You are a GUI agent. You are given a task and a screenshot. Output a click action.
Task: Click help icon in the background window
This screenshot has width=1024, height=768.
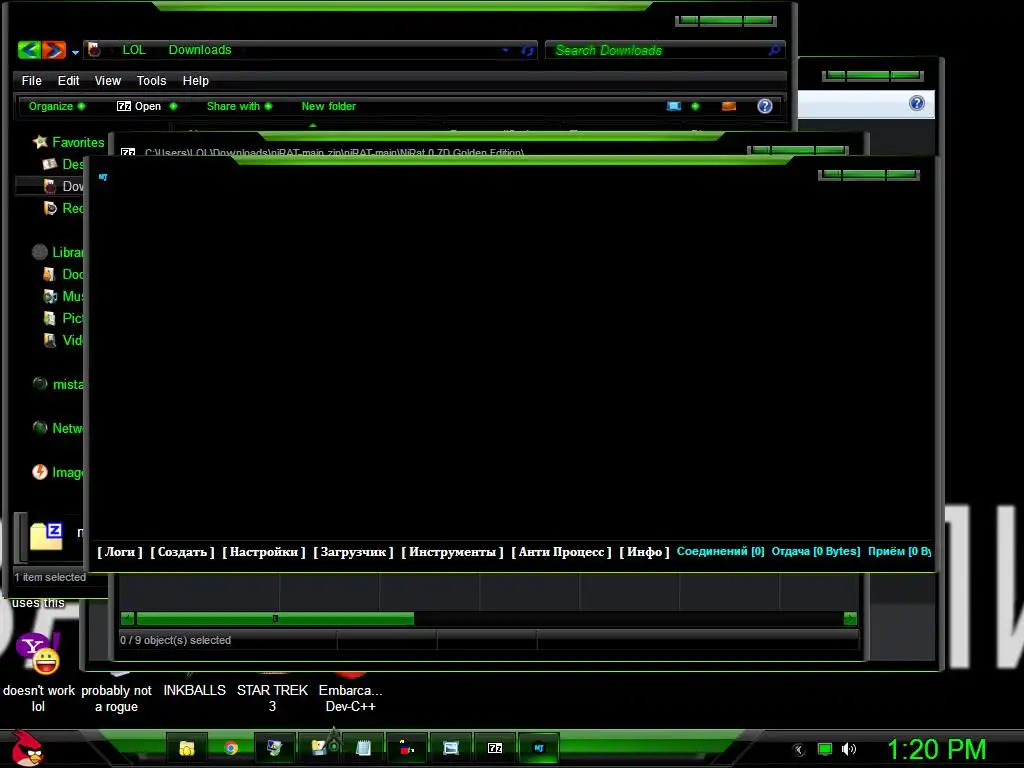917,103
